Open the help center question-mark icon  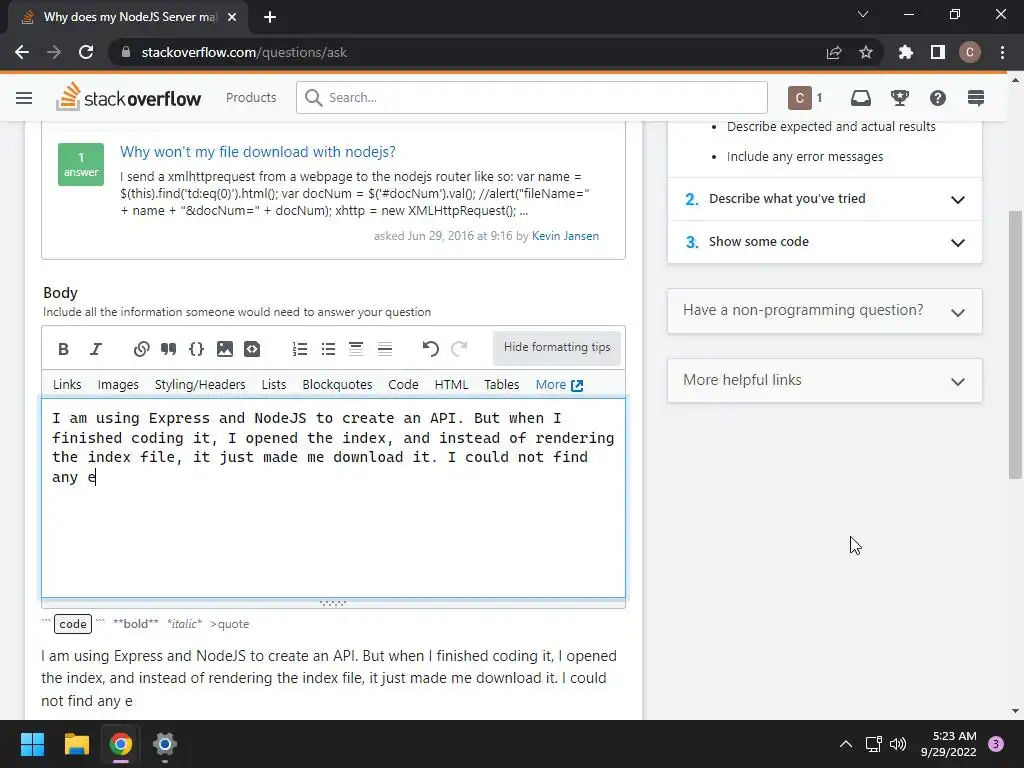tap(938, 98)
